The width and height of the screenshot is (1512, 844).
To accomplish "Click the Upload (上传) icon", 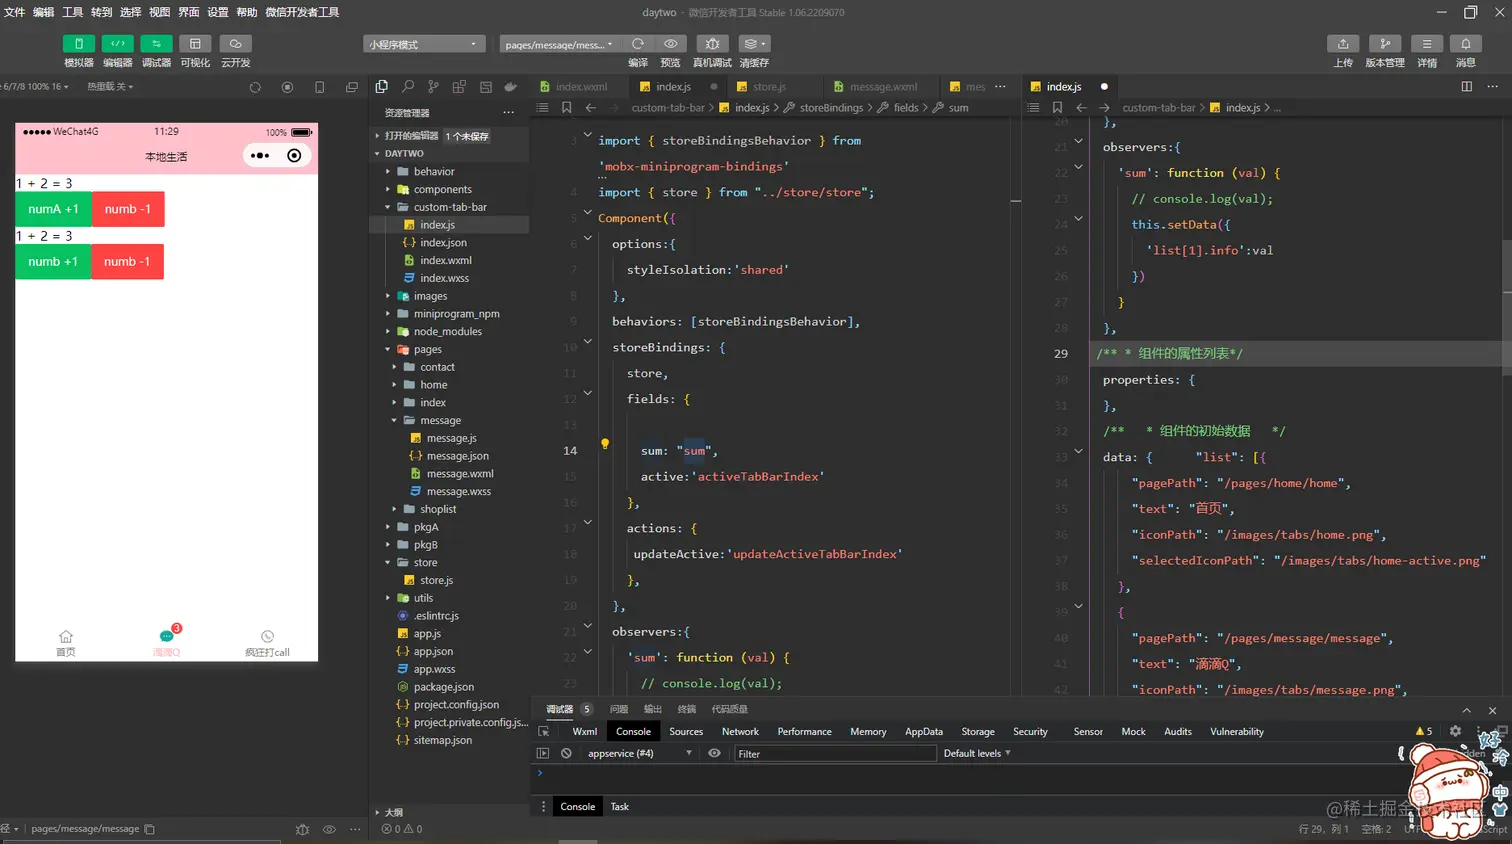I will coord(1343,44).
